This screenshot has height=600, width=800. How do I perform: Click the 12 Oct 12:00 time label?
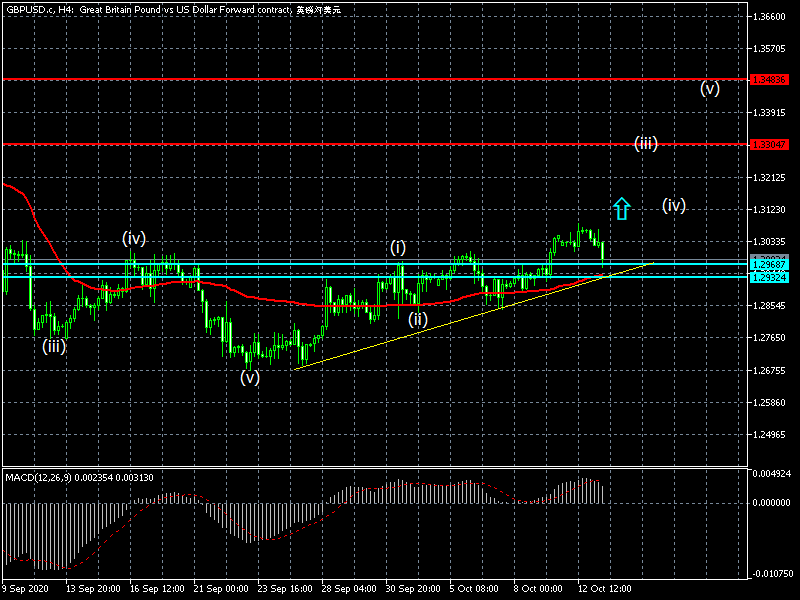click(x=605, y=589)
